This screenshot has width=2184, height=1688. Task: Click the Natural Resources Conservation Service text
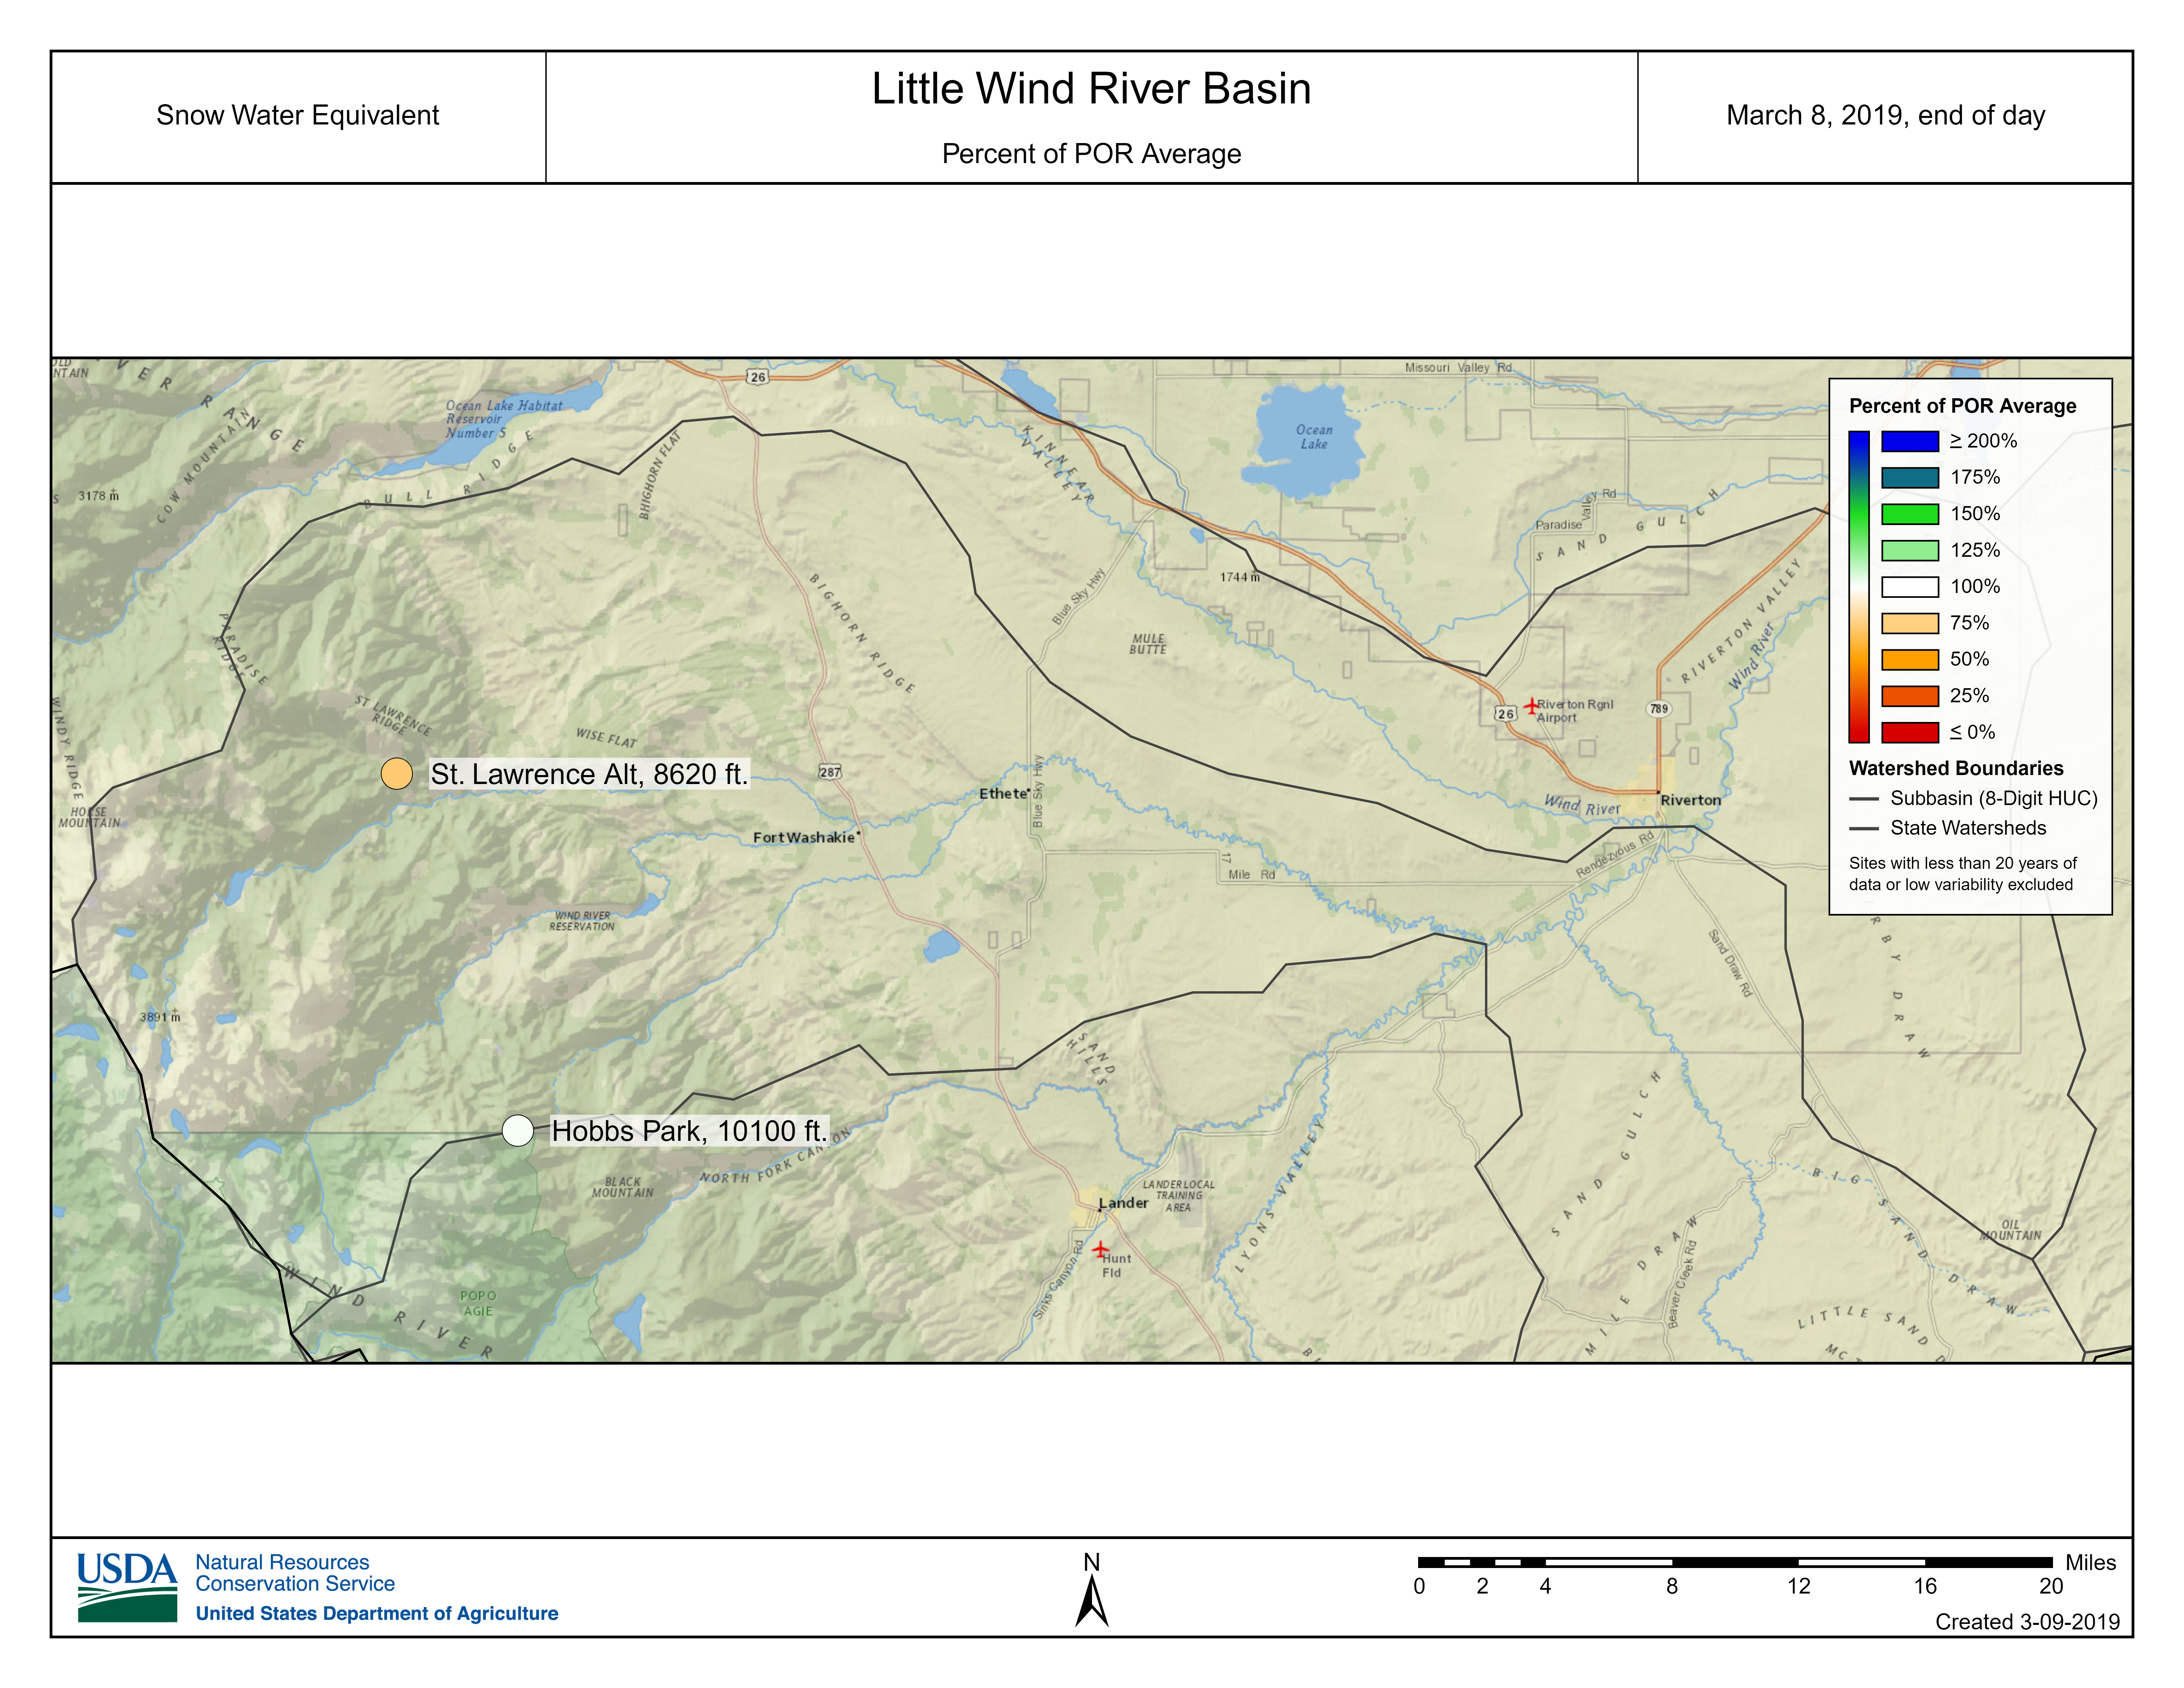point(295,1573)
